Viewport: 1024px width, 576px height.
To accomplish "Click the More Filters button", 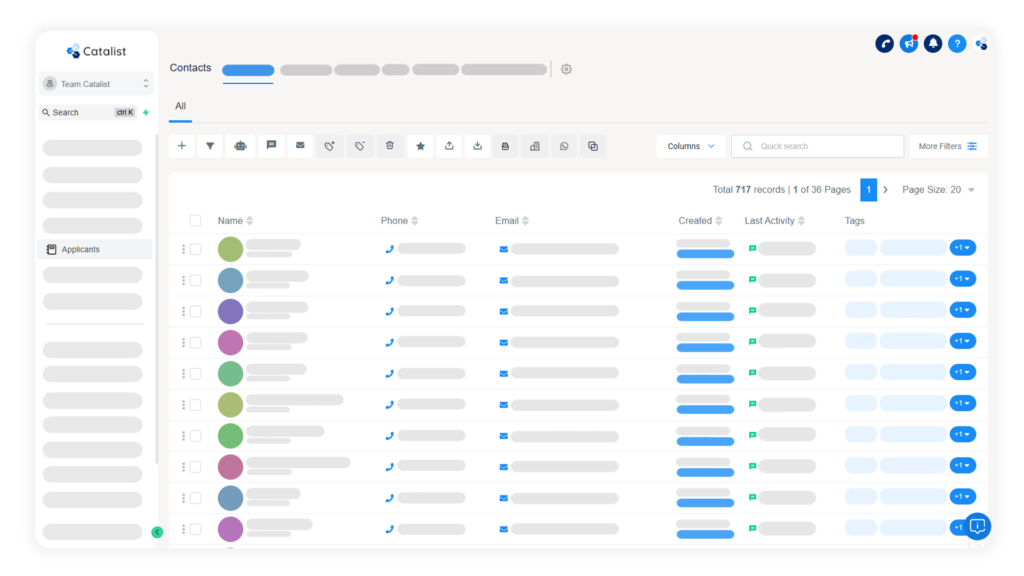I will coord(946,146).
